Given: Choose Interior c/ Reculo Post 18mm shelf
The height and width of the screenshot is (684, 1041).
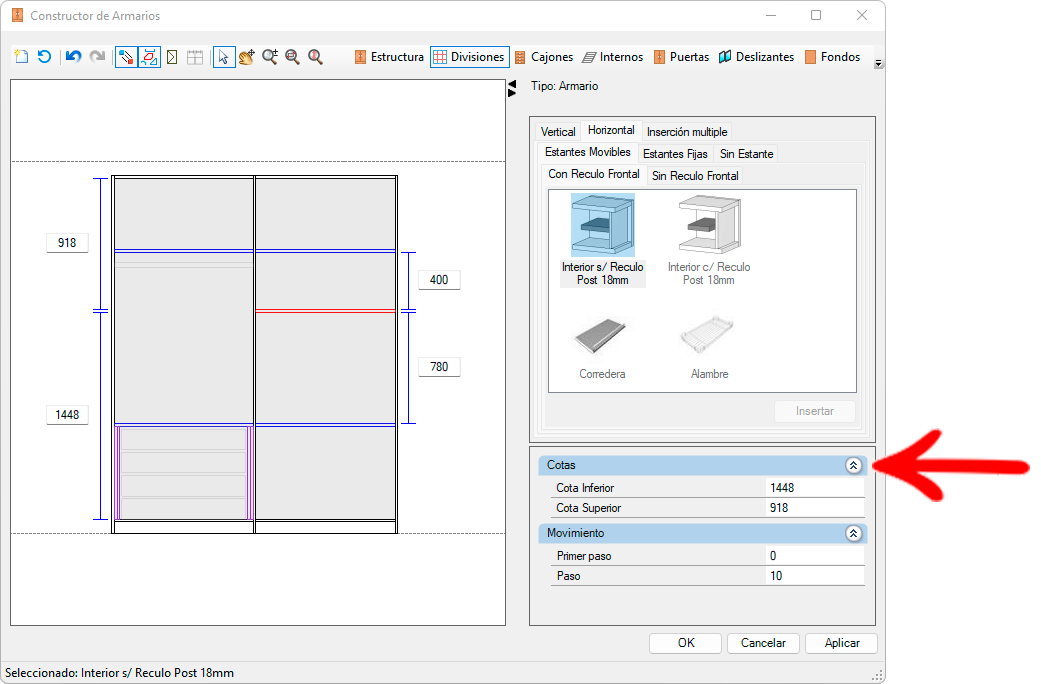Looking at the screenshot, I should coord(708,240).
